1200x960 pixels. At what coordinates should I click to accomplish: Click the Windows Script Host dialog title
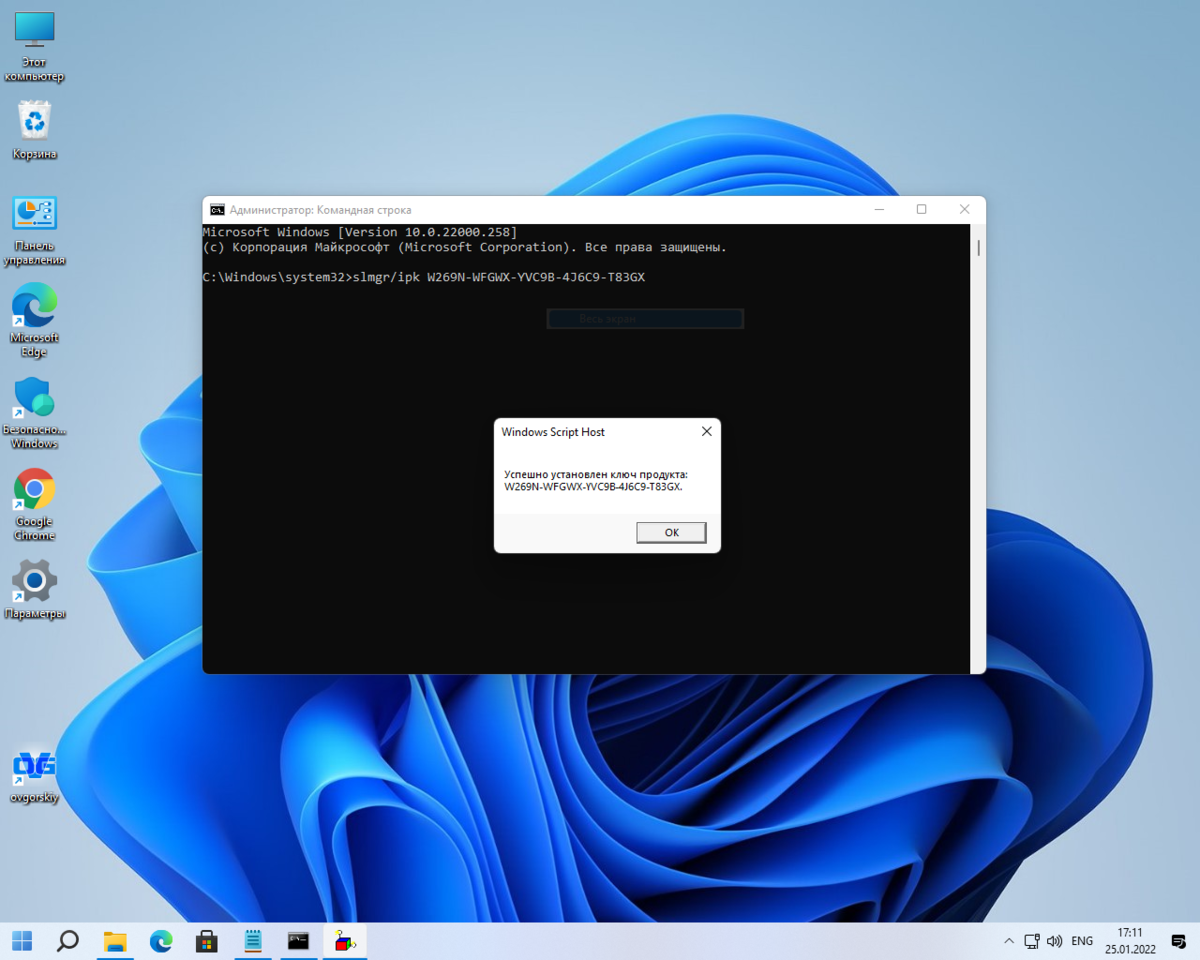(553, 432)
